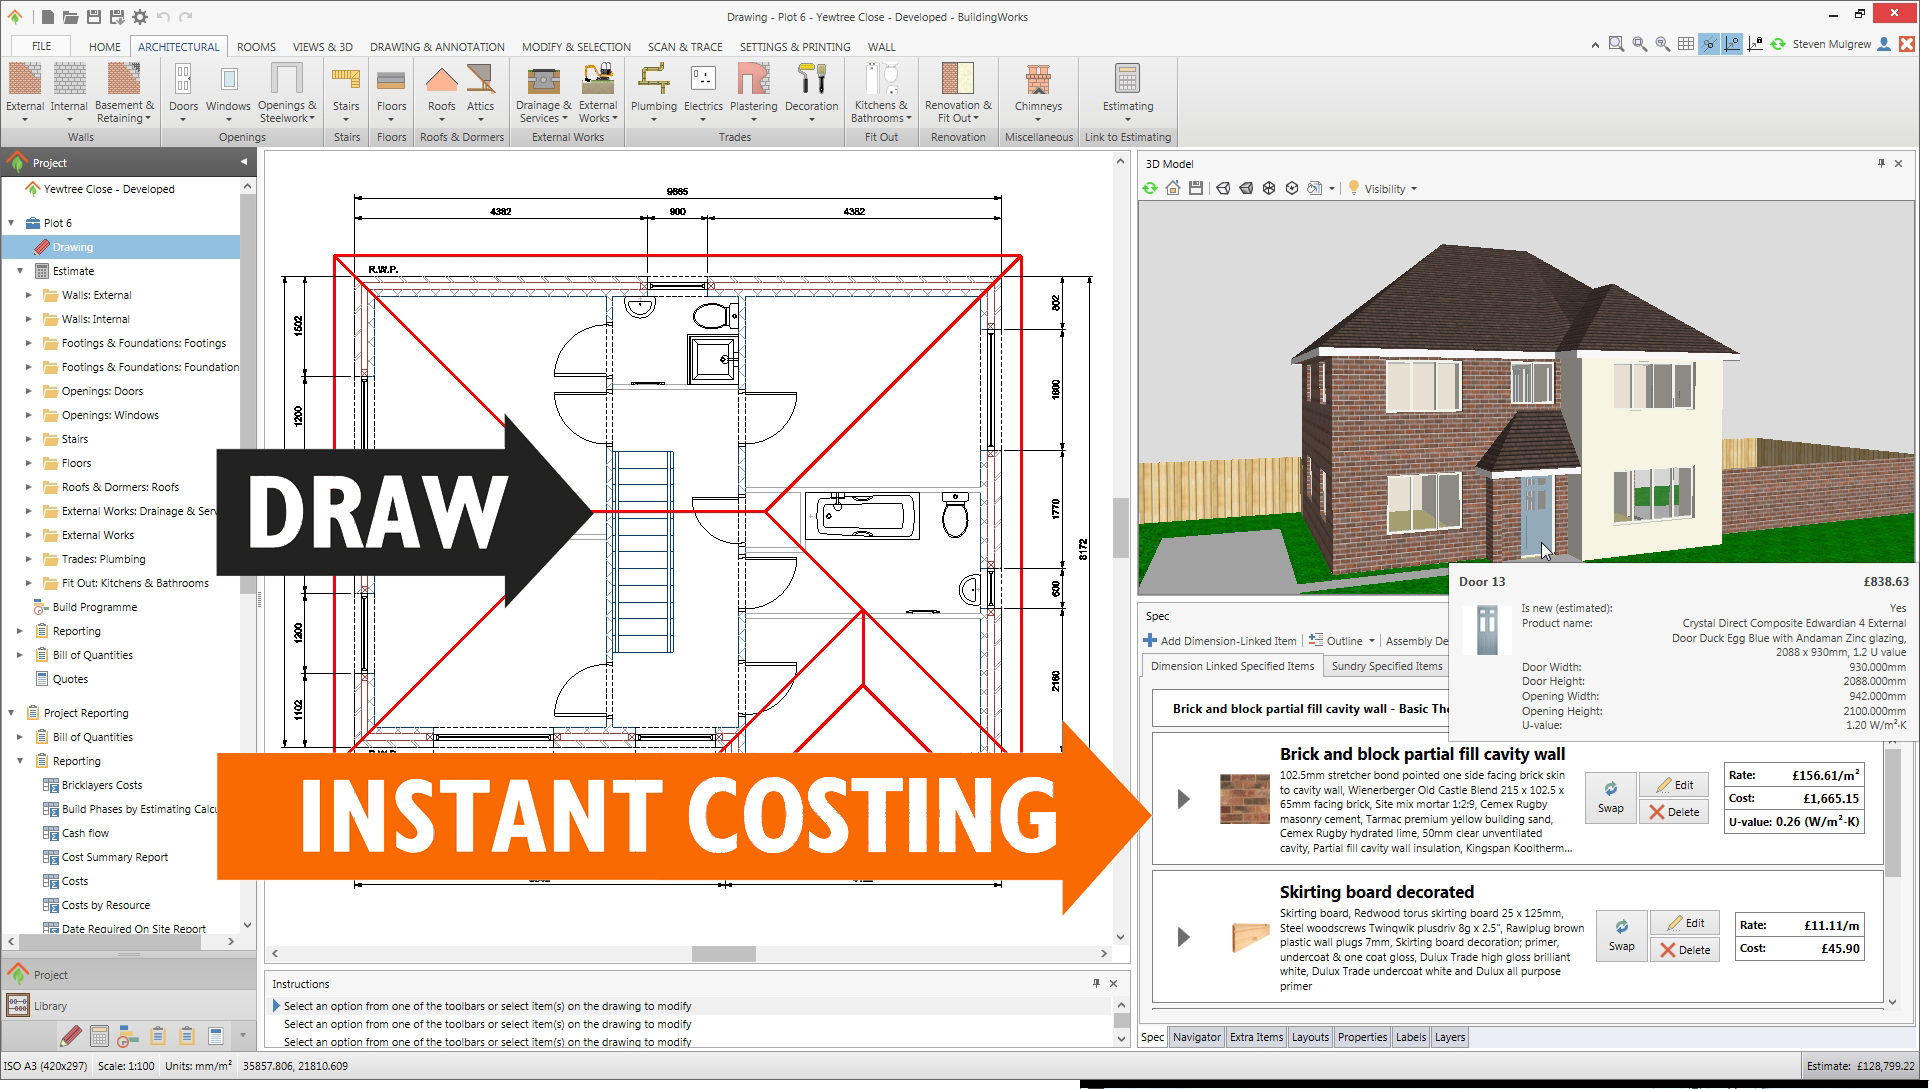Toggle object snap button in top toolbar

tap(1709, 44)
